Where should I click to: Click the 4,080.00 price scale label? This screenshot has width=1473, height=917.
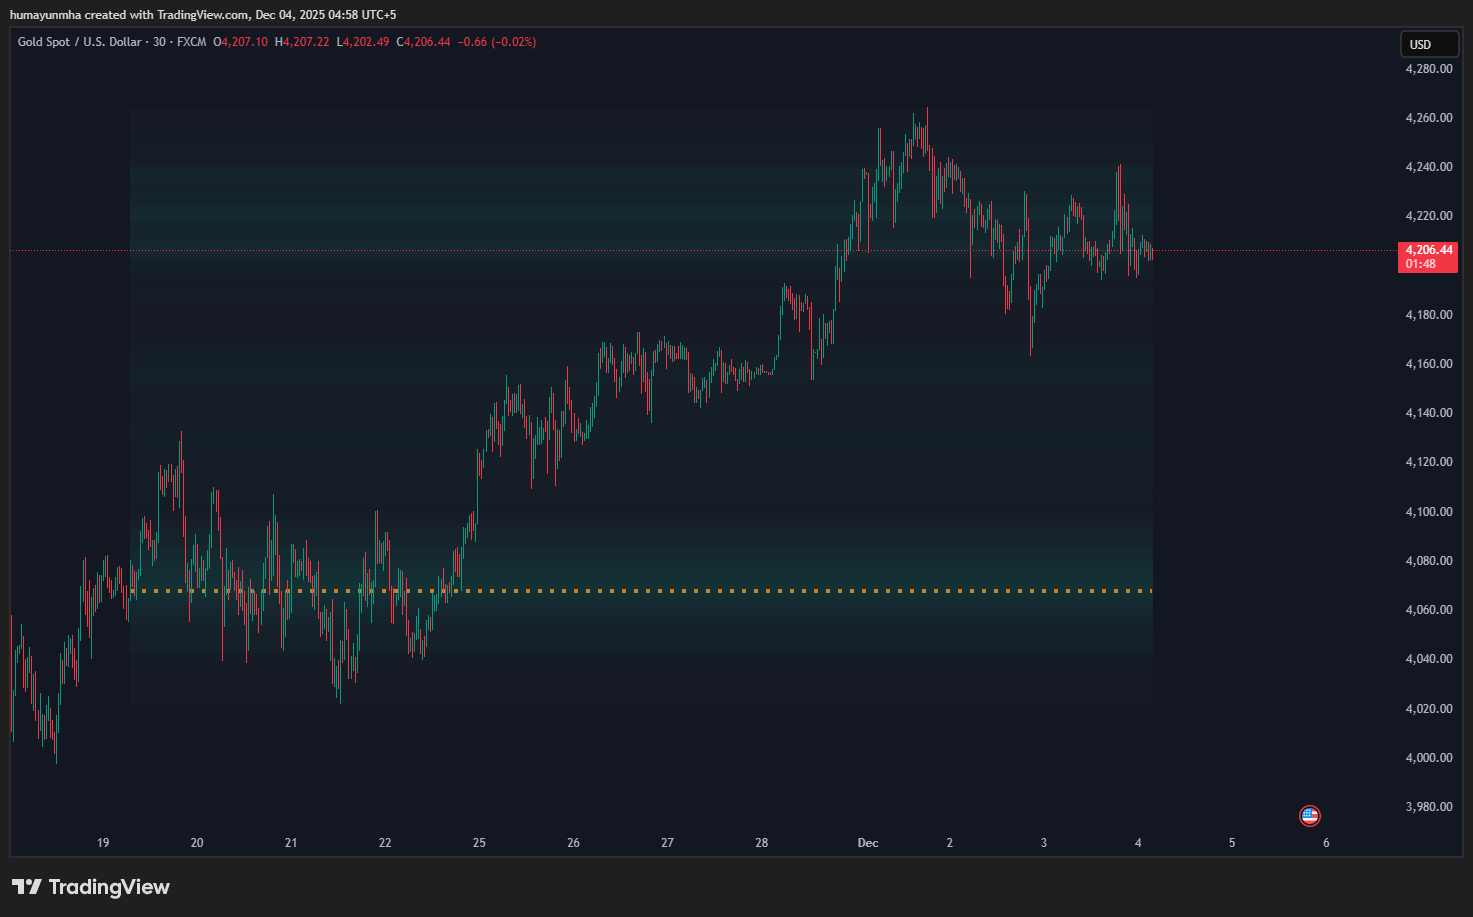[x=1429, y=561]
